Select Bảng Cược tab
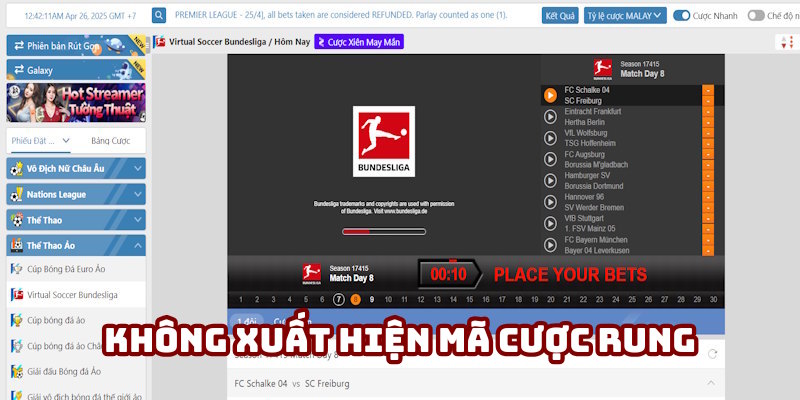 tap(111, 141)
